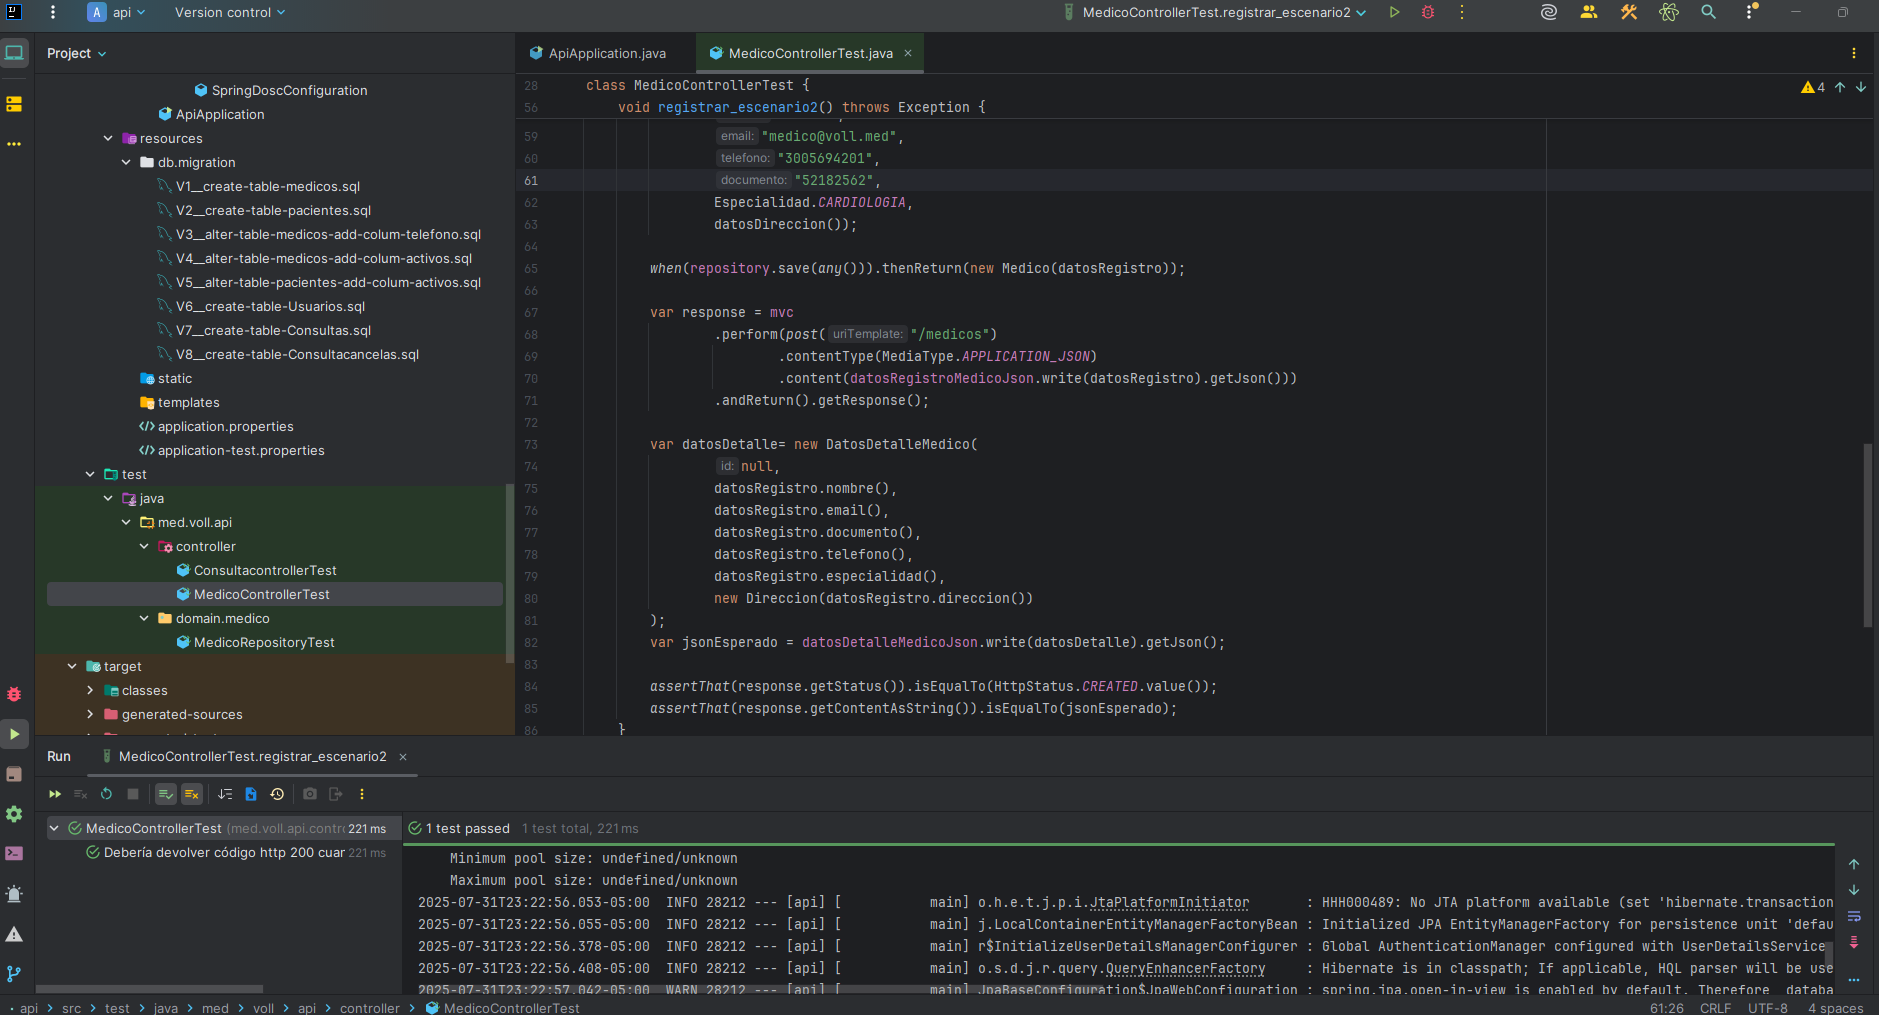This screenshot has height=1015, width=1879.
Task: Open the Git branch tool window icon
Action: point(14,974)
